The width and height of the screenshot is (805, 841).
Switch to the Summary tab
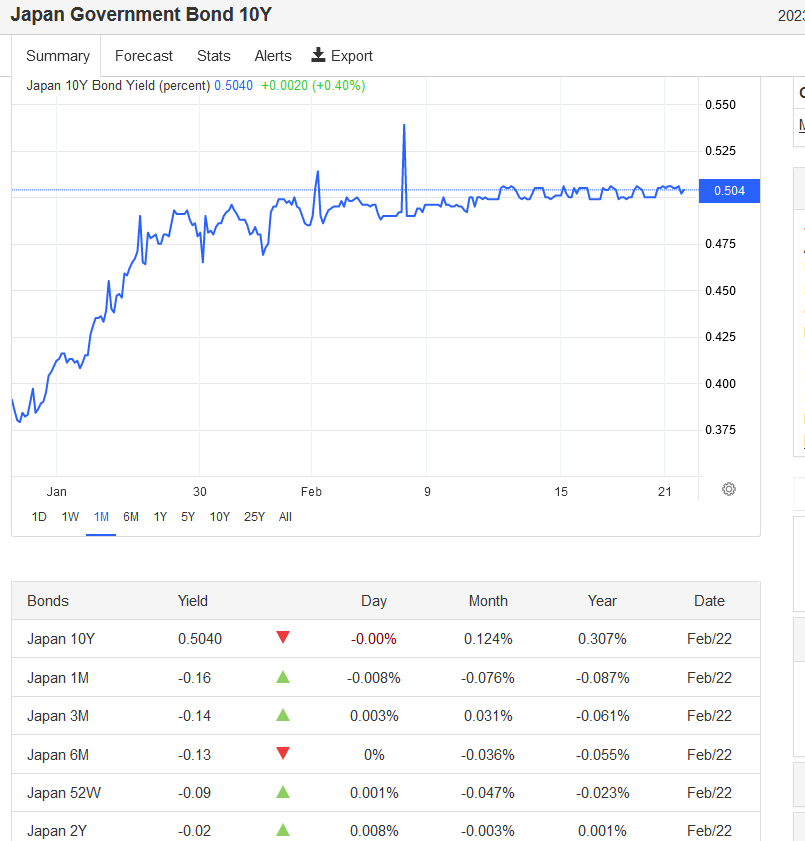(x=58, y=56)
